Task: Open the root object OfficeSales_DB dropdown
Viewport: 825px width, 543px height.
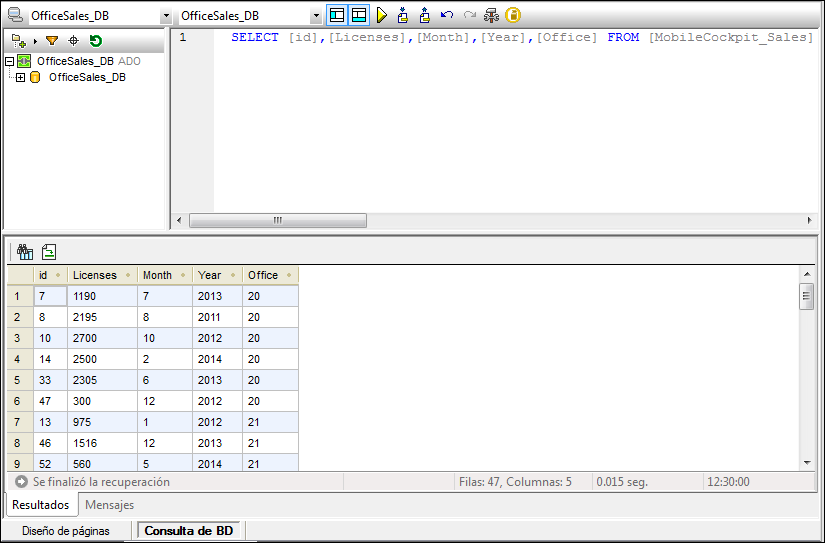Action: click(x=316, y=17)
